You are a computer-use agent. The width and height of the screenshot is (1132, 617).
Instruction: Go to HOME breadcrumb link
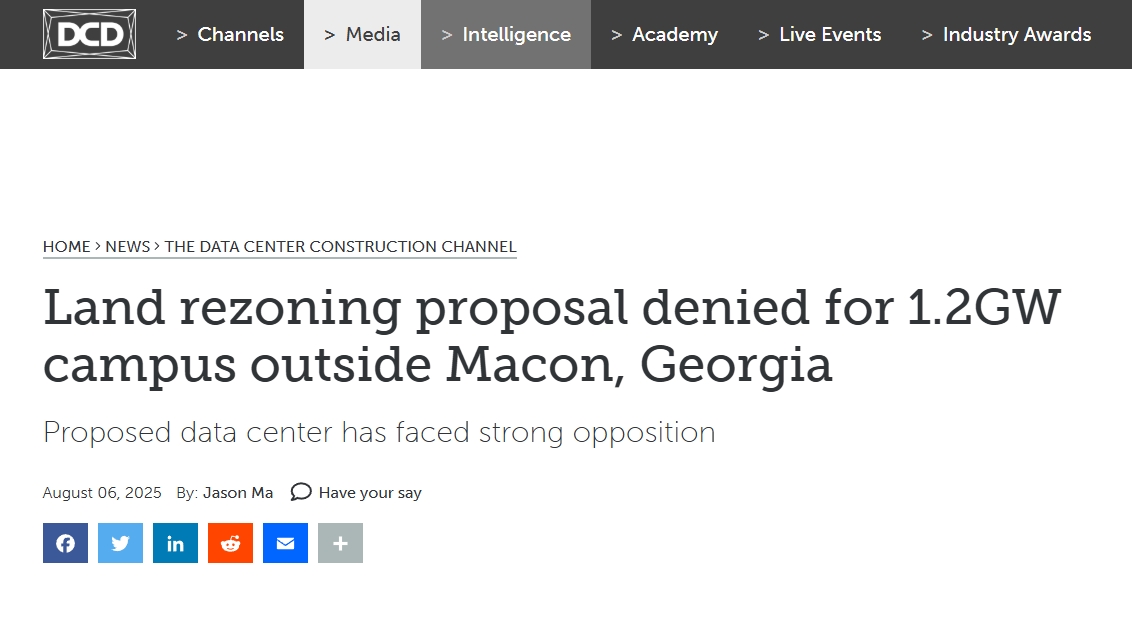pyautogui.click(x=66, y=247)
